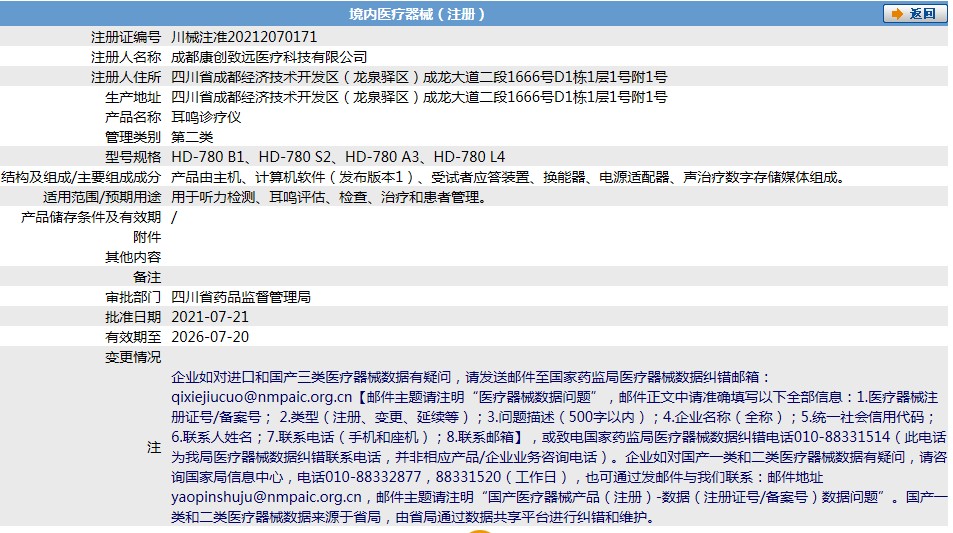Click the 有效期至 label
This screenshot has height=533, width=953.
(x=133, y=337)
